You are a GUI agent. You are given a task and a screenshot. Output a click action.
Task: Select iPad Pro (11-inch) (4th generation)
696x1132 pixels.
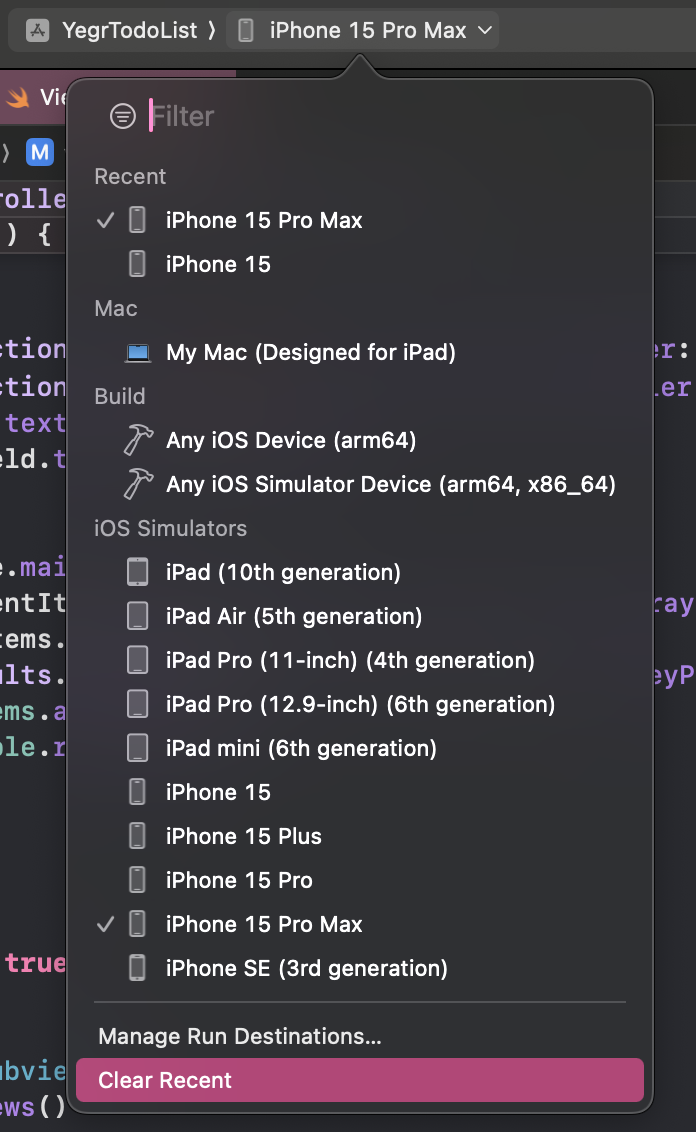[x=360, y=661]
